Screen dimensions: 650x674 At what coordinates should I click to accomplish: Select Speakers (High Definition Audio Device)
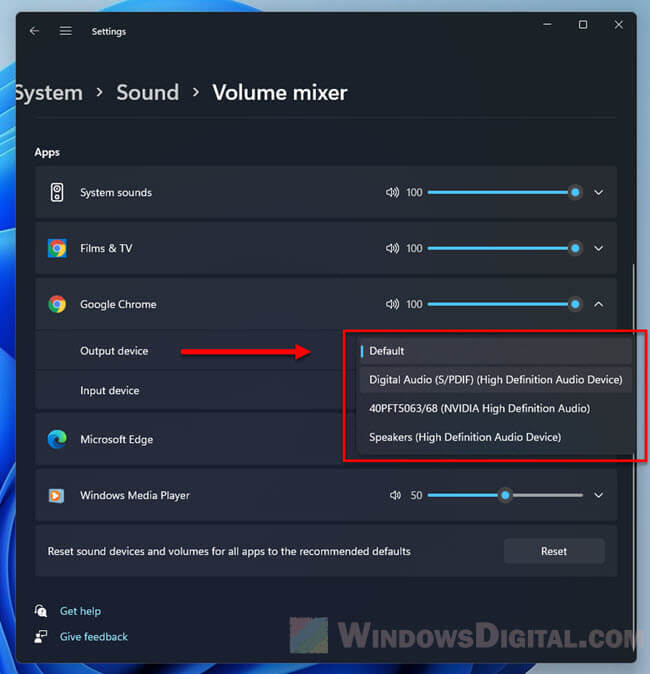pos(495,437)
